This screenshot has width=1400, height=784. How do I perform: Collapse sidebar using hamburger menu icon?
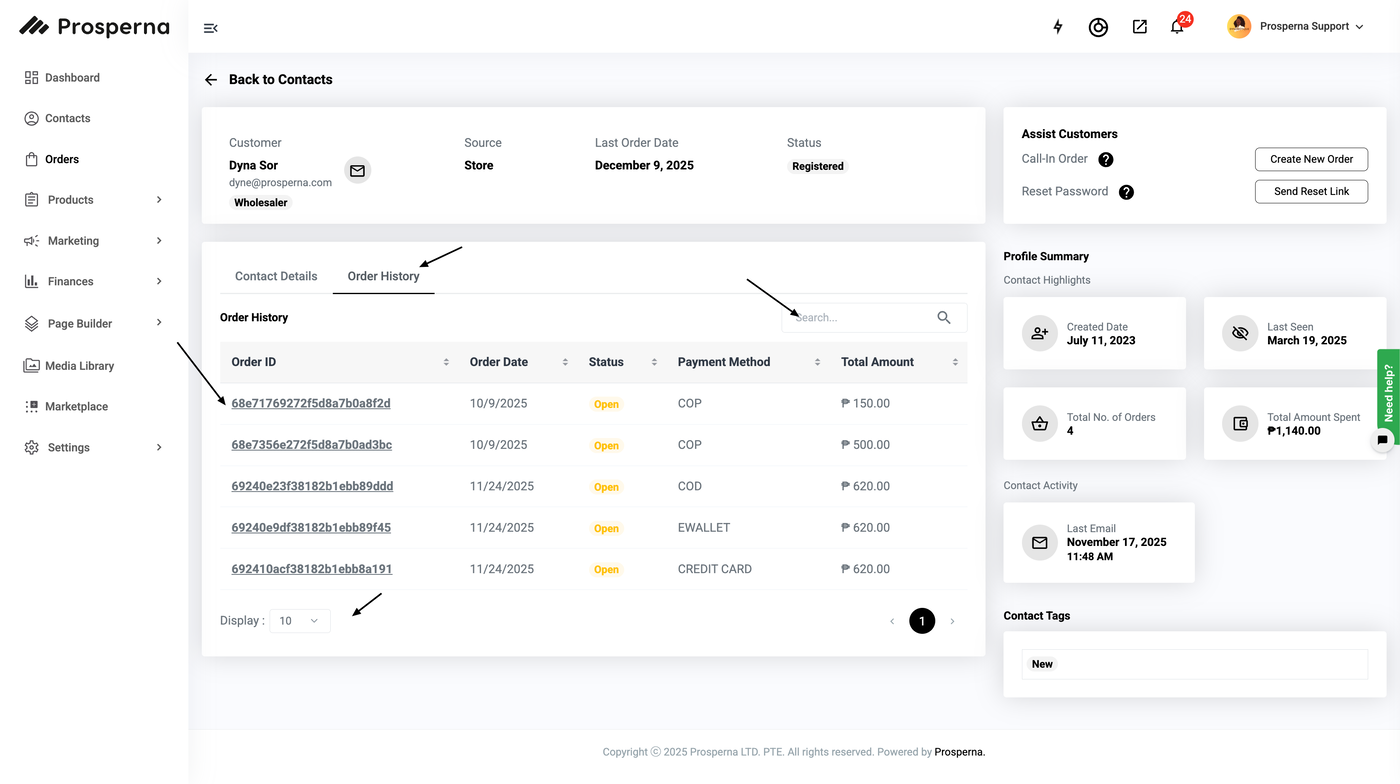(210, 28)
